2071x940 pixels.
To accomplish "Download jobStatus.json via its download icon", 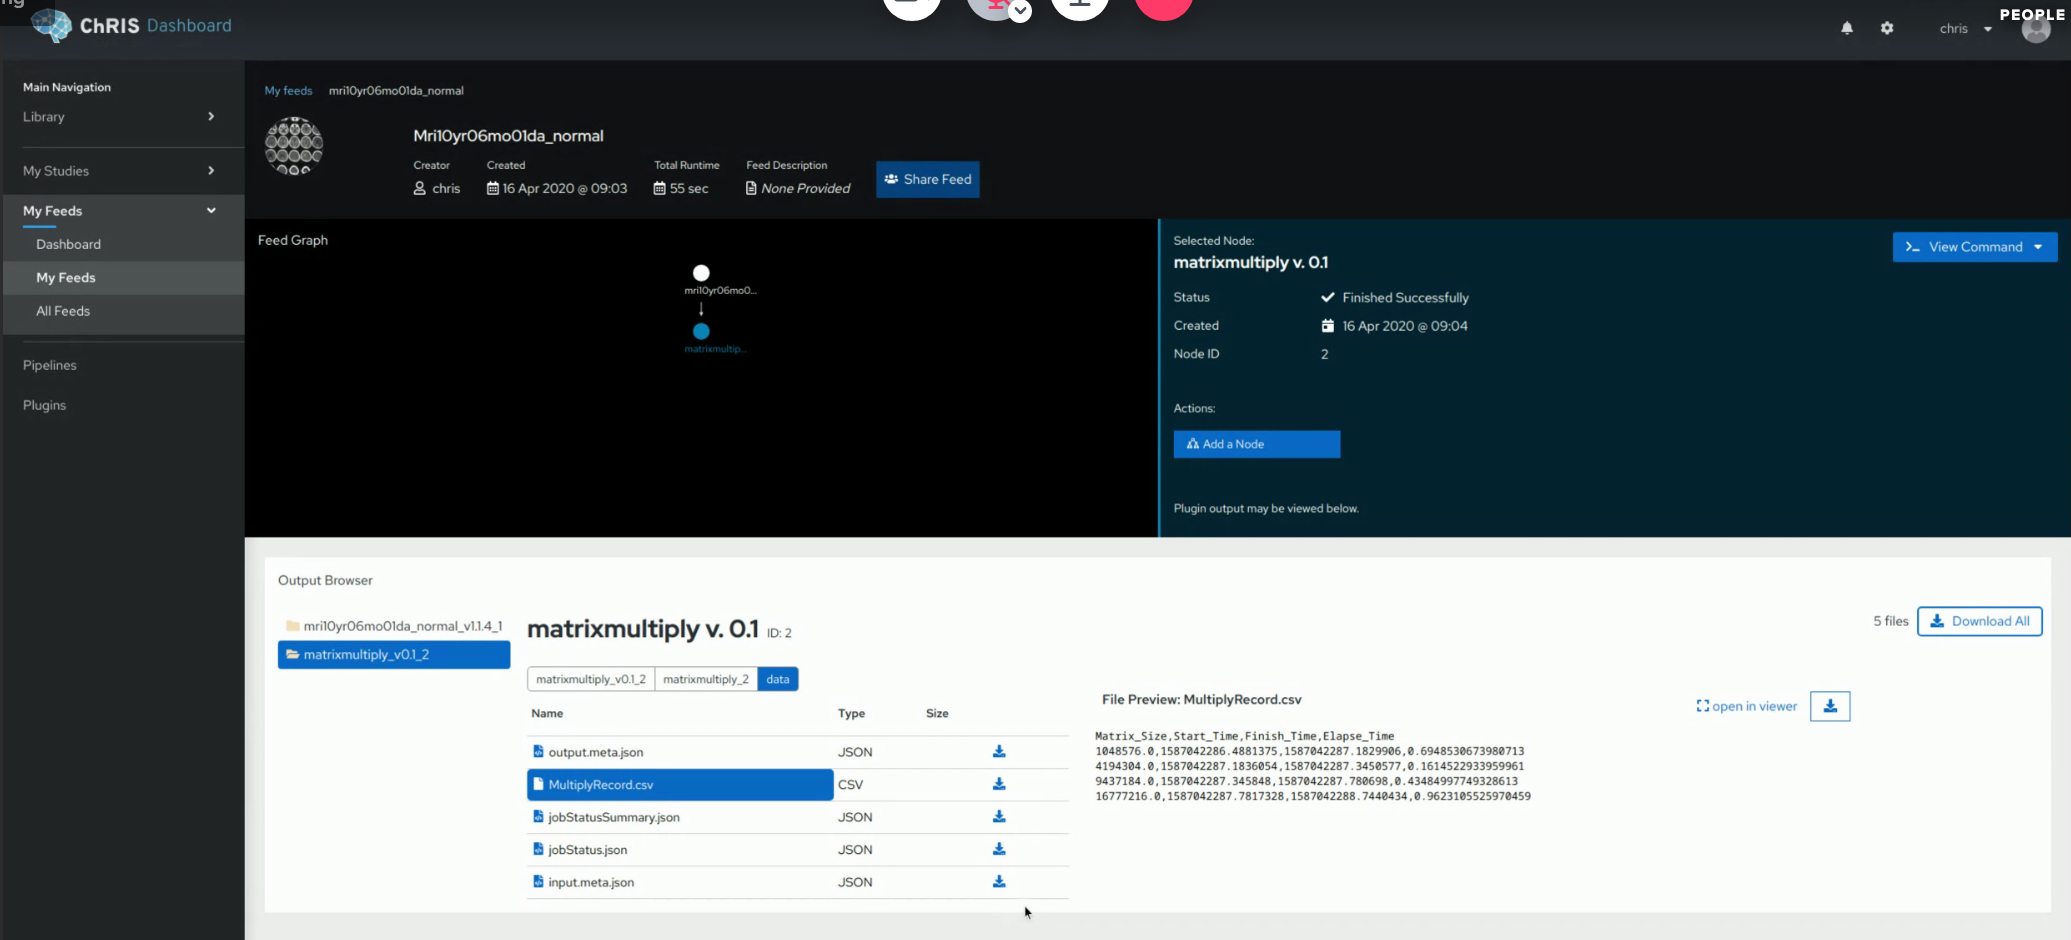I will pyautogui.click(x=999, y=849).
